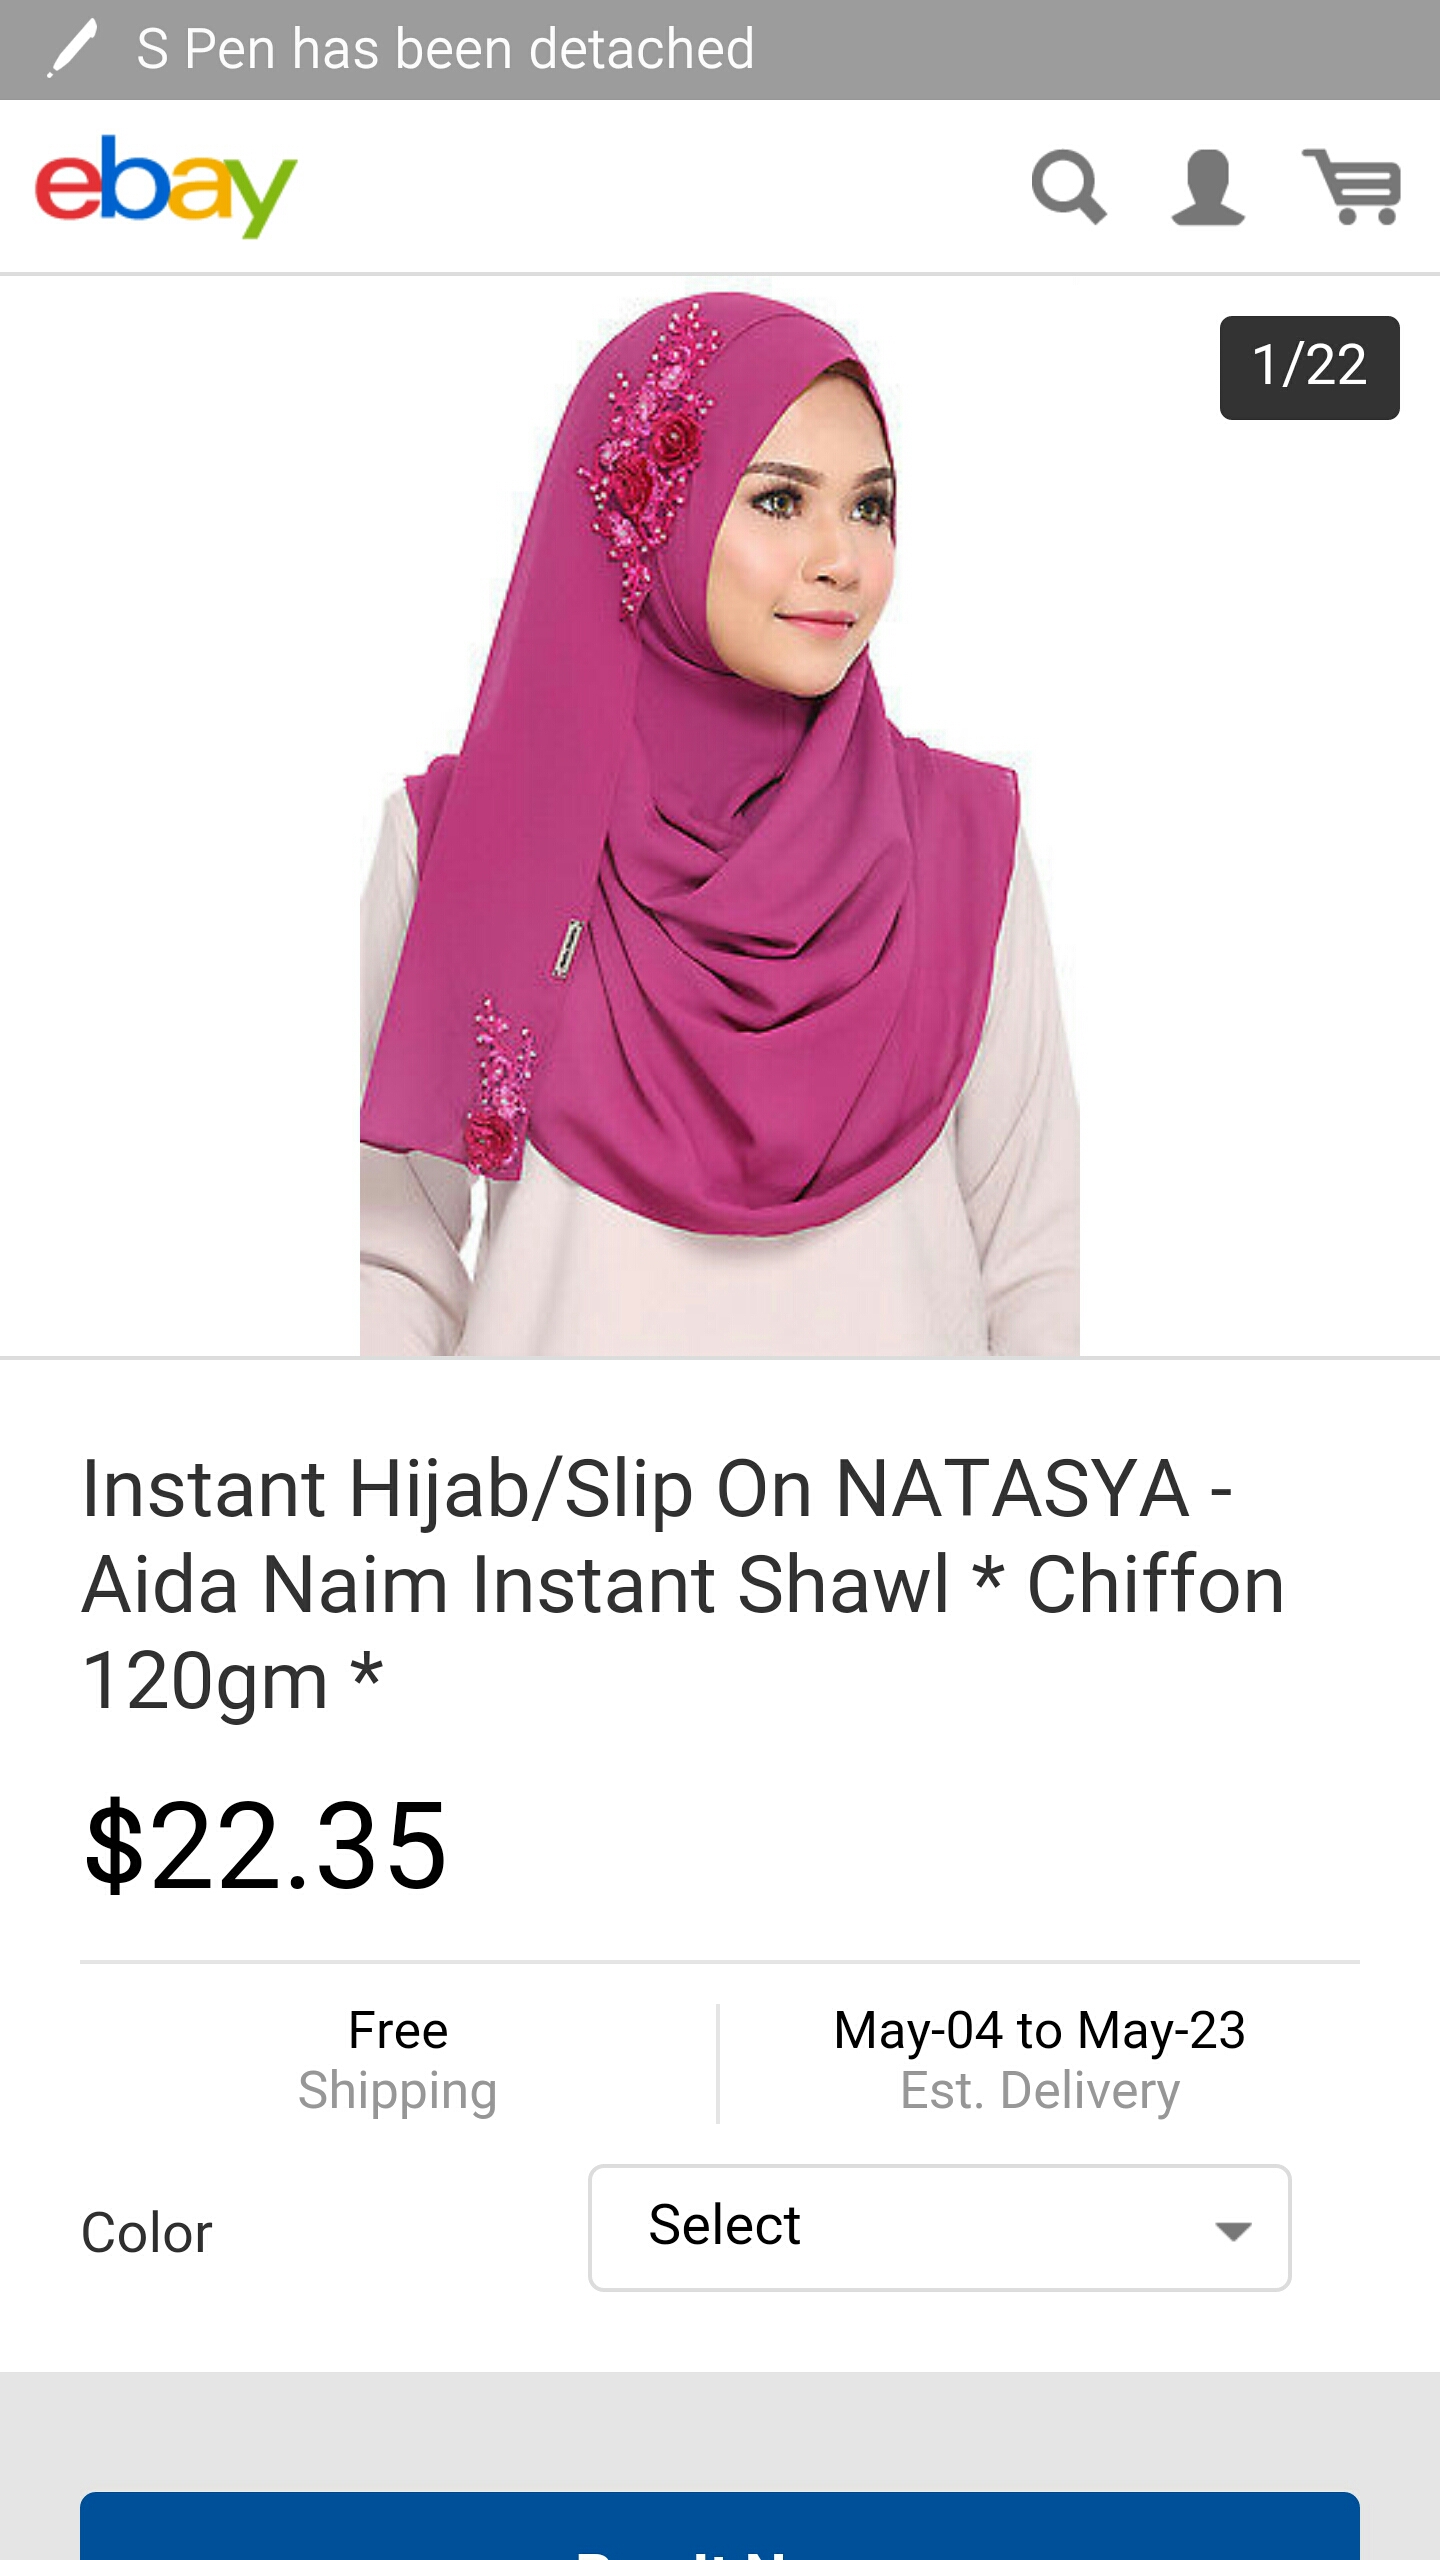Image resolution: width=1440 pixels, height=2560 pixels.
Task: Tap the $22.35 price
Action: tap(266, 1846)
